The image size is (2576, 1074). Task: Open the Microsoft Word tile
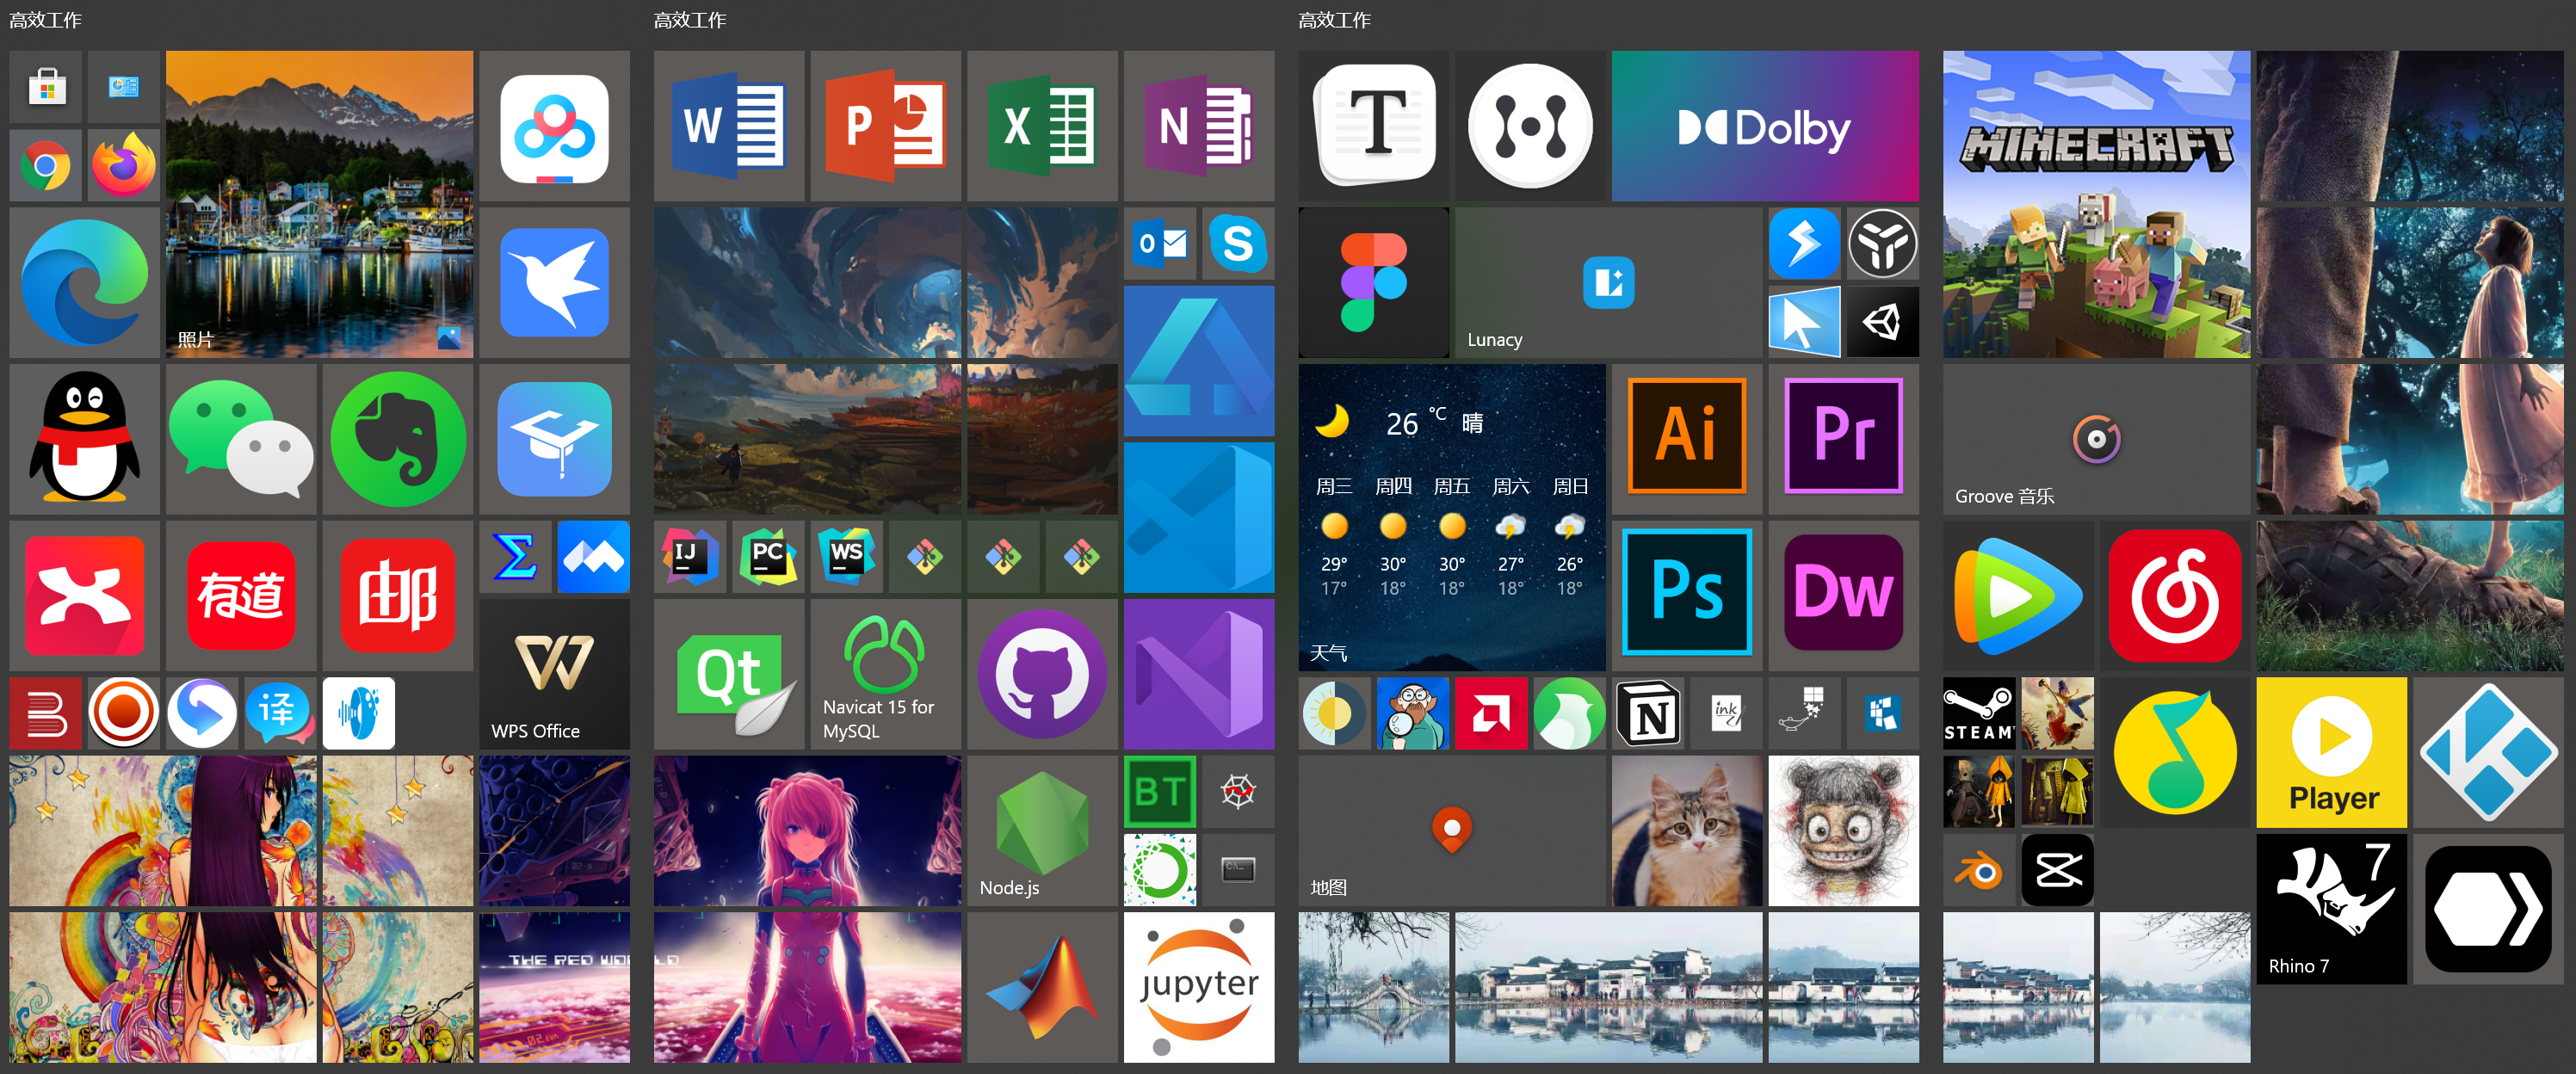point(729,126)
